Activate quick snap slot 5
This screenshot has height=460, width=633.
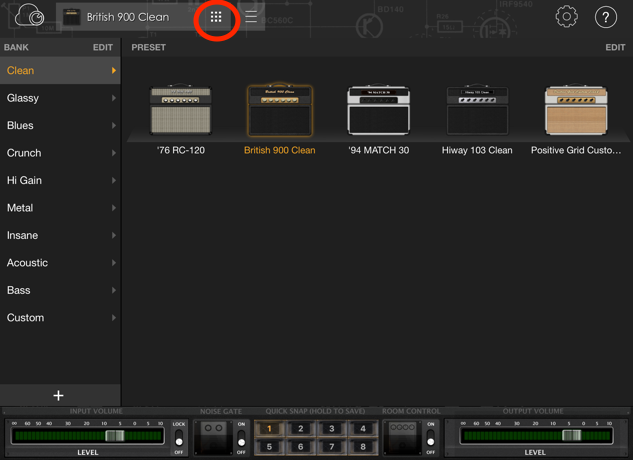[269, 447]
